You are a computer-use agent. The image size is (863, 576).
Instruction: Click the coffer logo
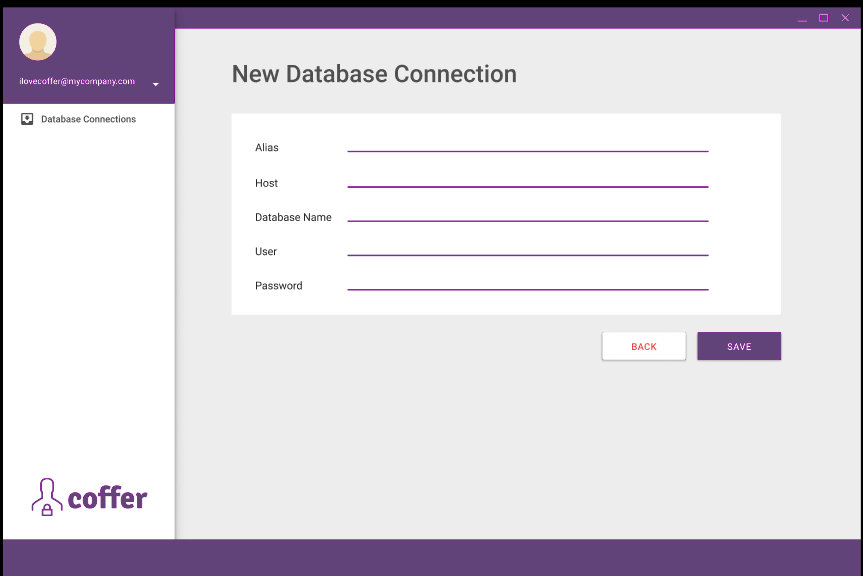point(89,497)
